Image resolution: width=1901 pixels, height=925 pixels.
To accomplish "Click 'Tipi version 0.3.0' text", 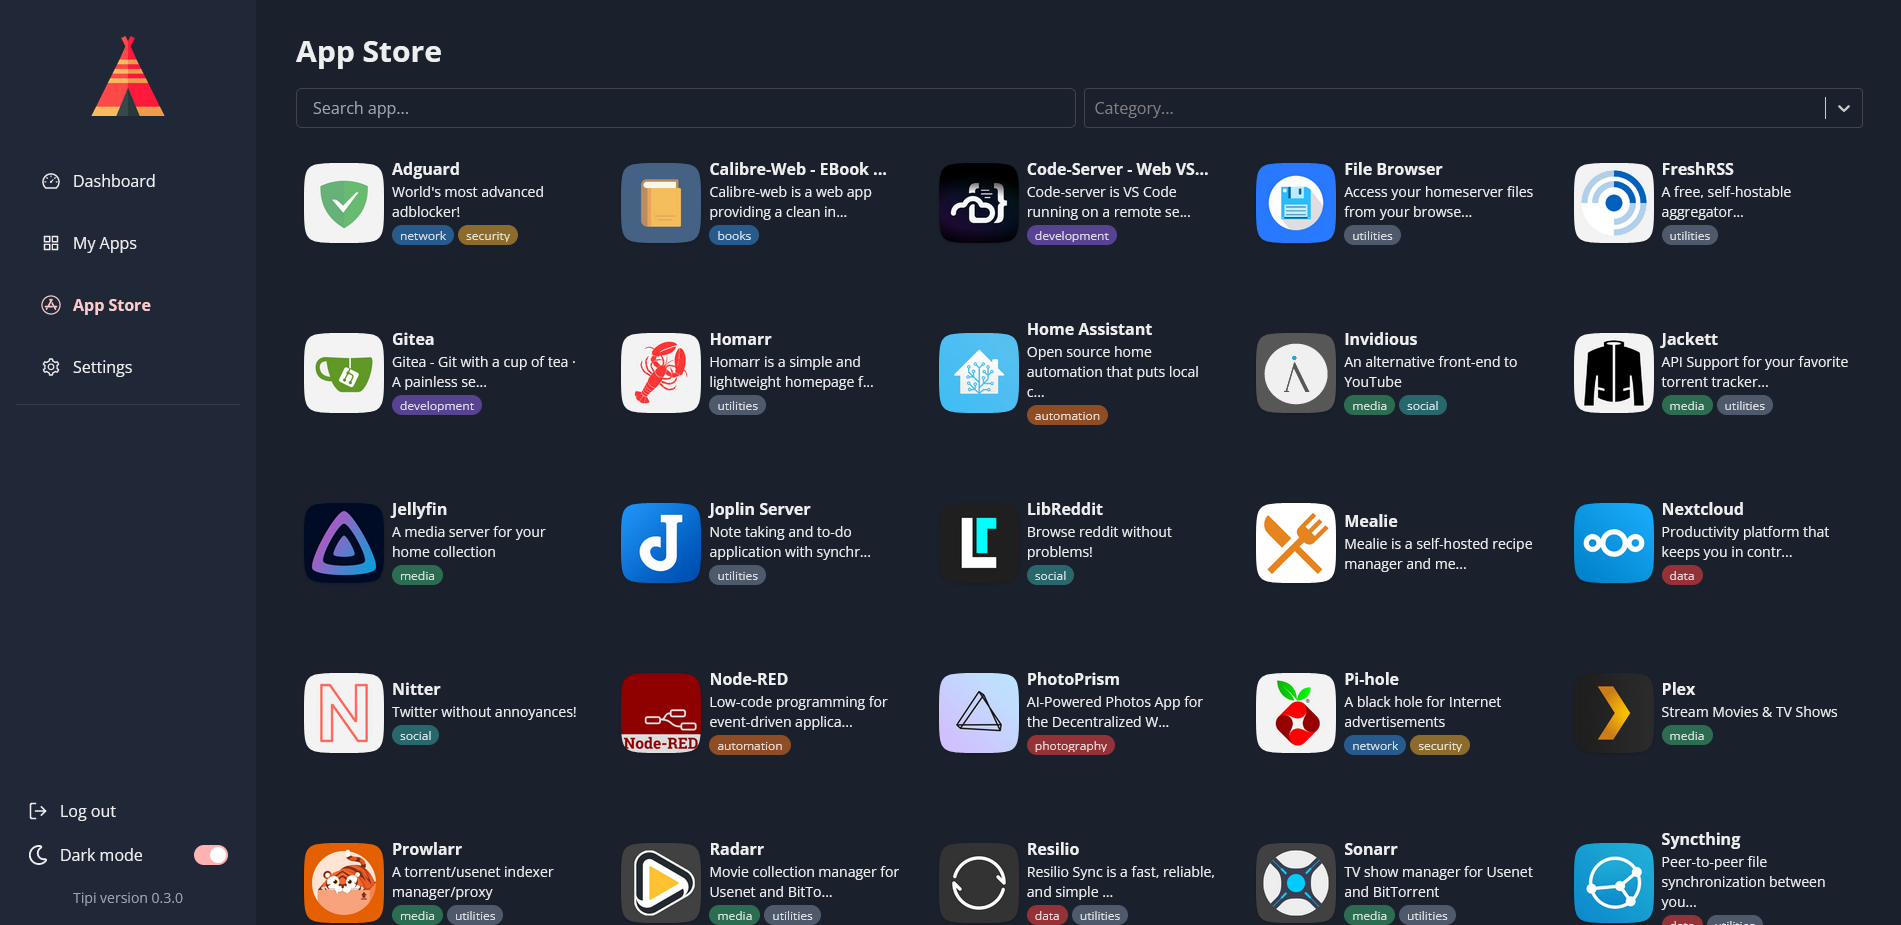I will 128,898.
